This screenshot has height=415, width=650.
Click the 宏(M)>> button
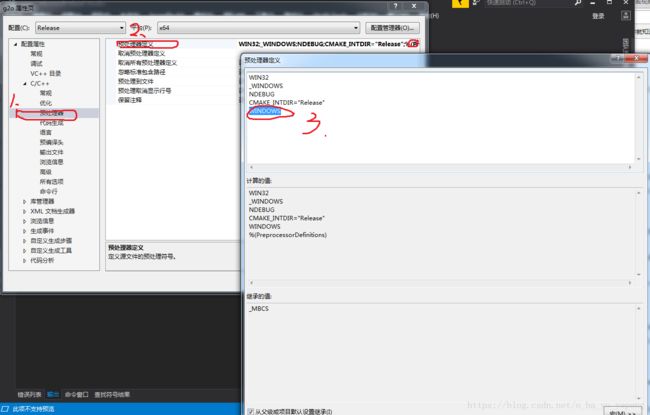pyautogui.click(x=623, y=412)
